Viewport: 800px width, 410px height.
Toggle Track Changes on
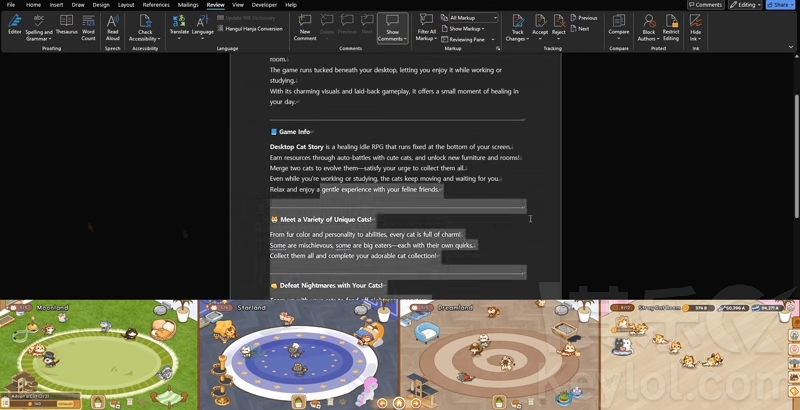(517, 25)
